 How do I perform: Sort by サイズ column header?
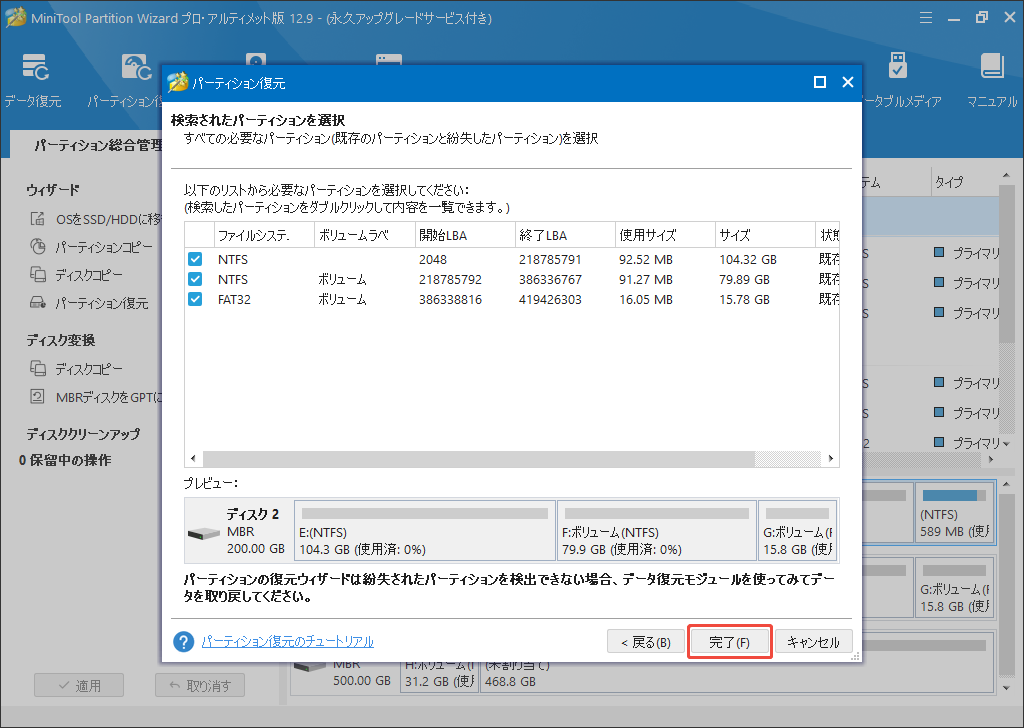click(x=765, y=235)
